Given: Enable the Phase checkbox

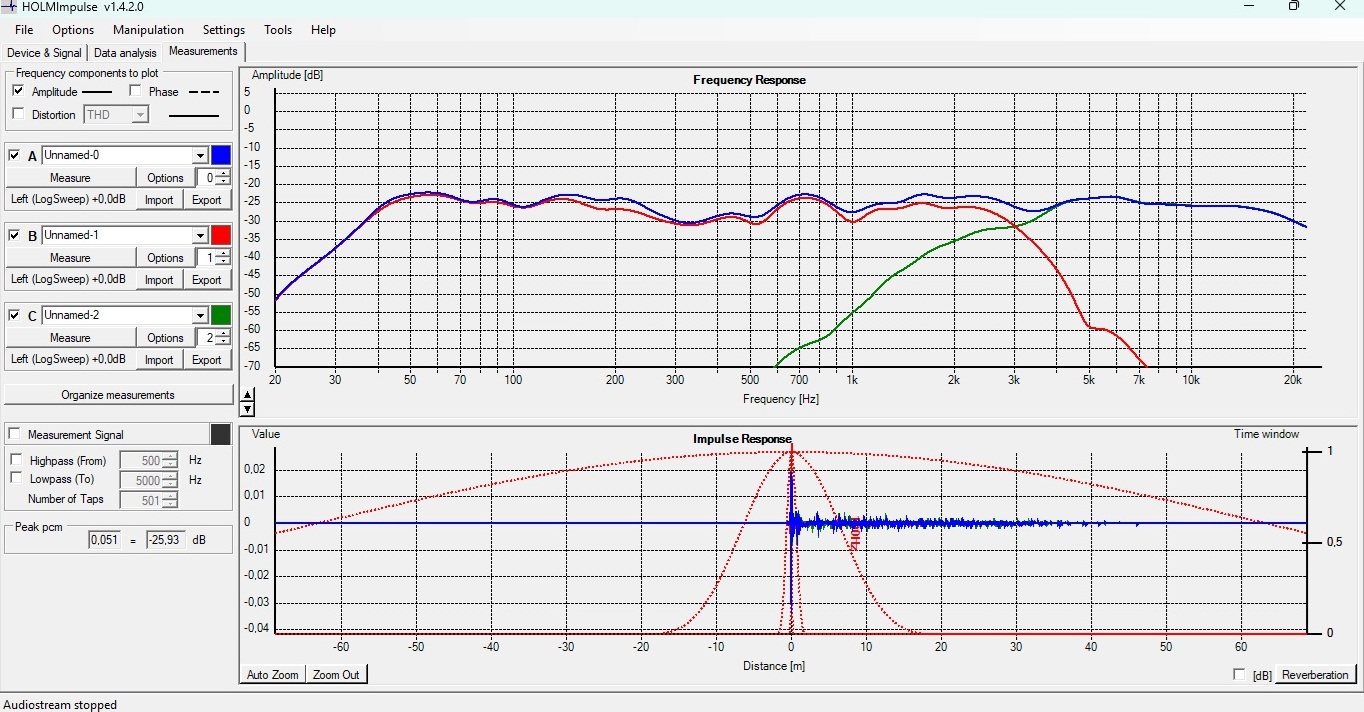Looking at the screenshot, I should pos(135,91).
